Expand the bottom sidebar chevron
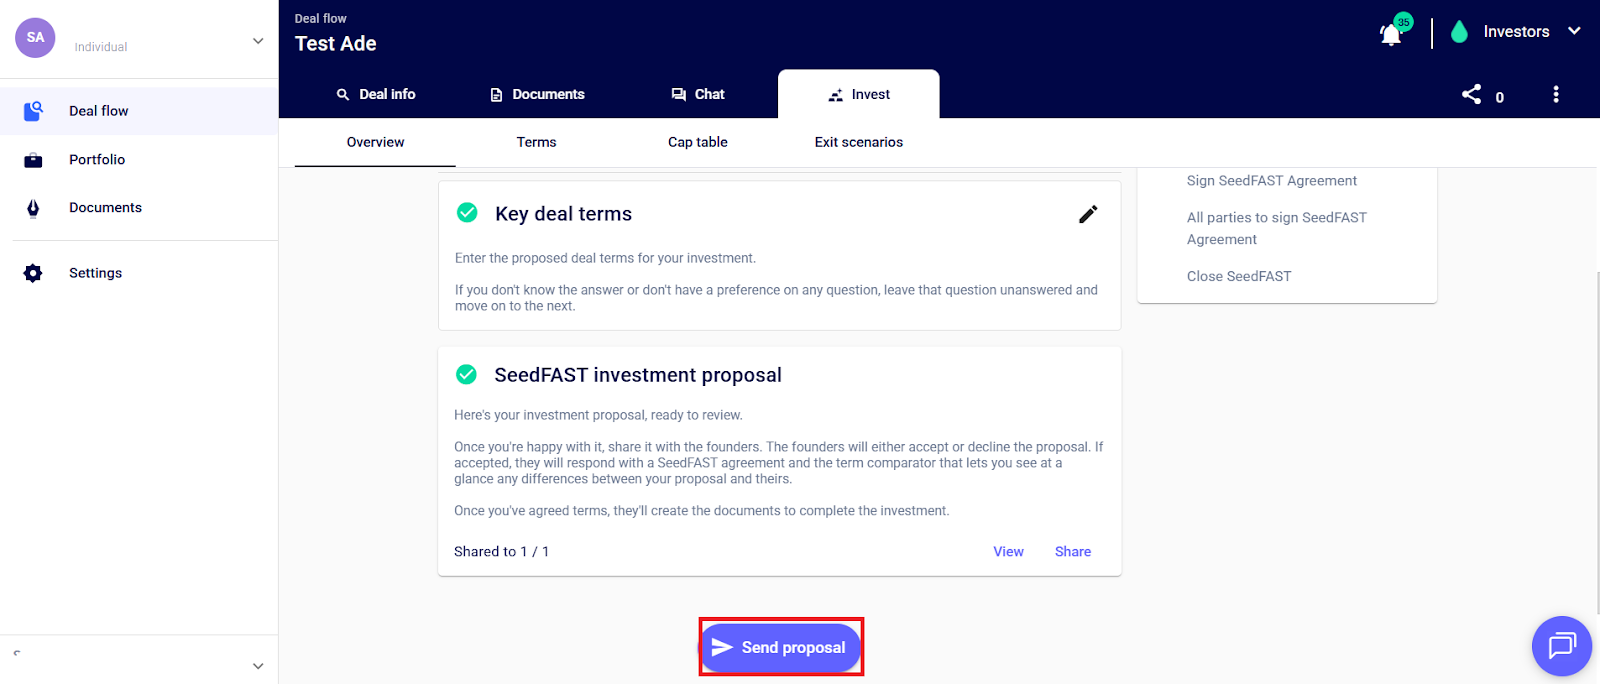The image size is (1600, 684). click(x=258, y=666)
